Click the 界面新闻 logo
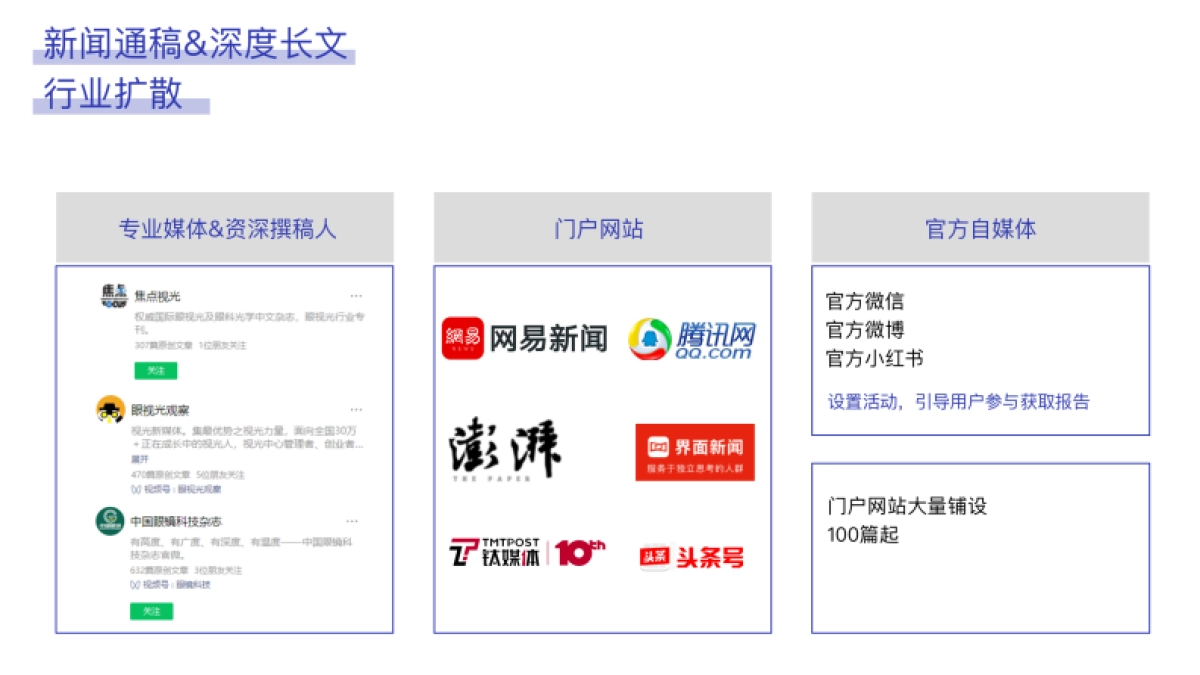This screenshot has height=675, width=1200. coord(693,450)
